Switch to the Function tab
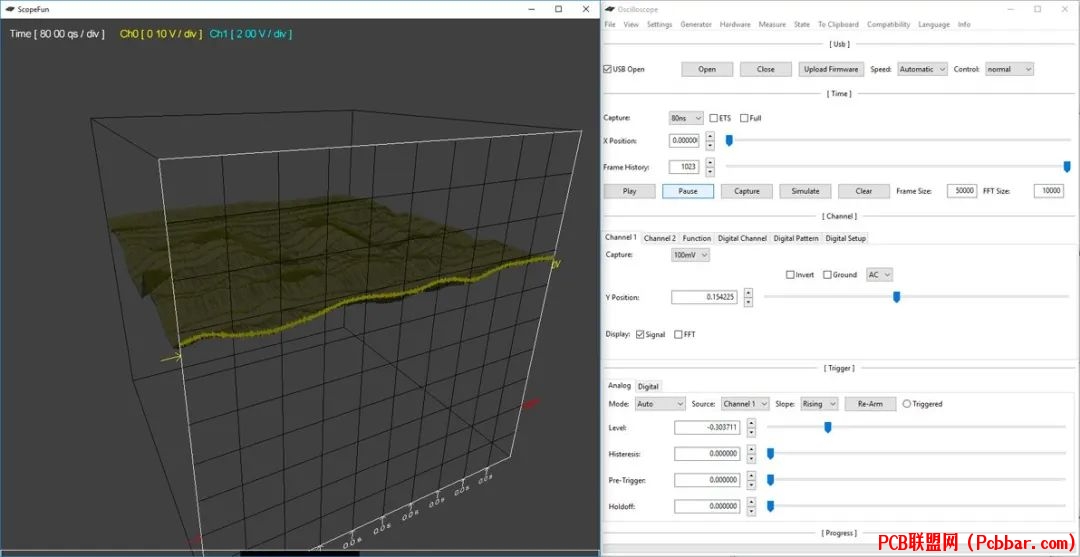This screenshot has height=557, width=1080. coord(697,238)
